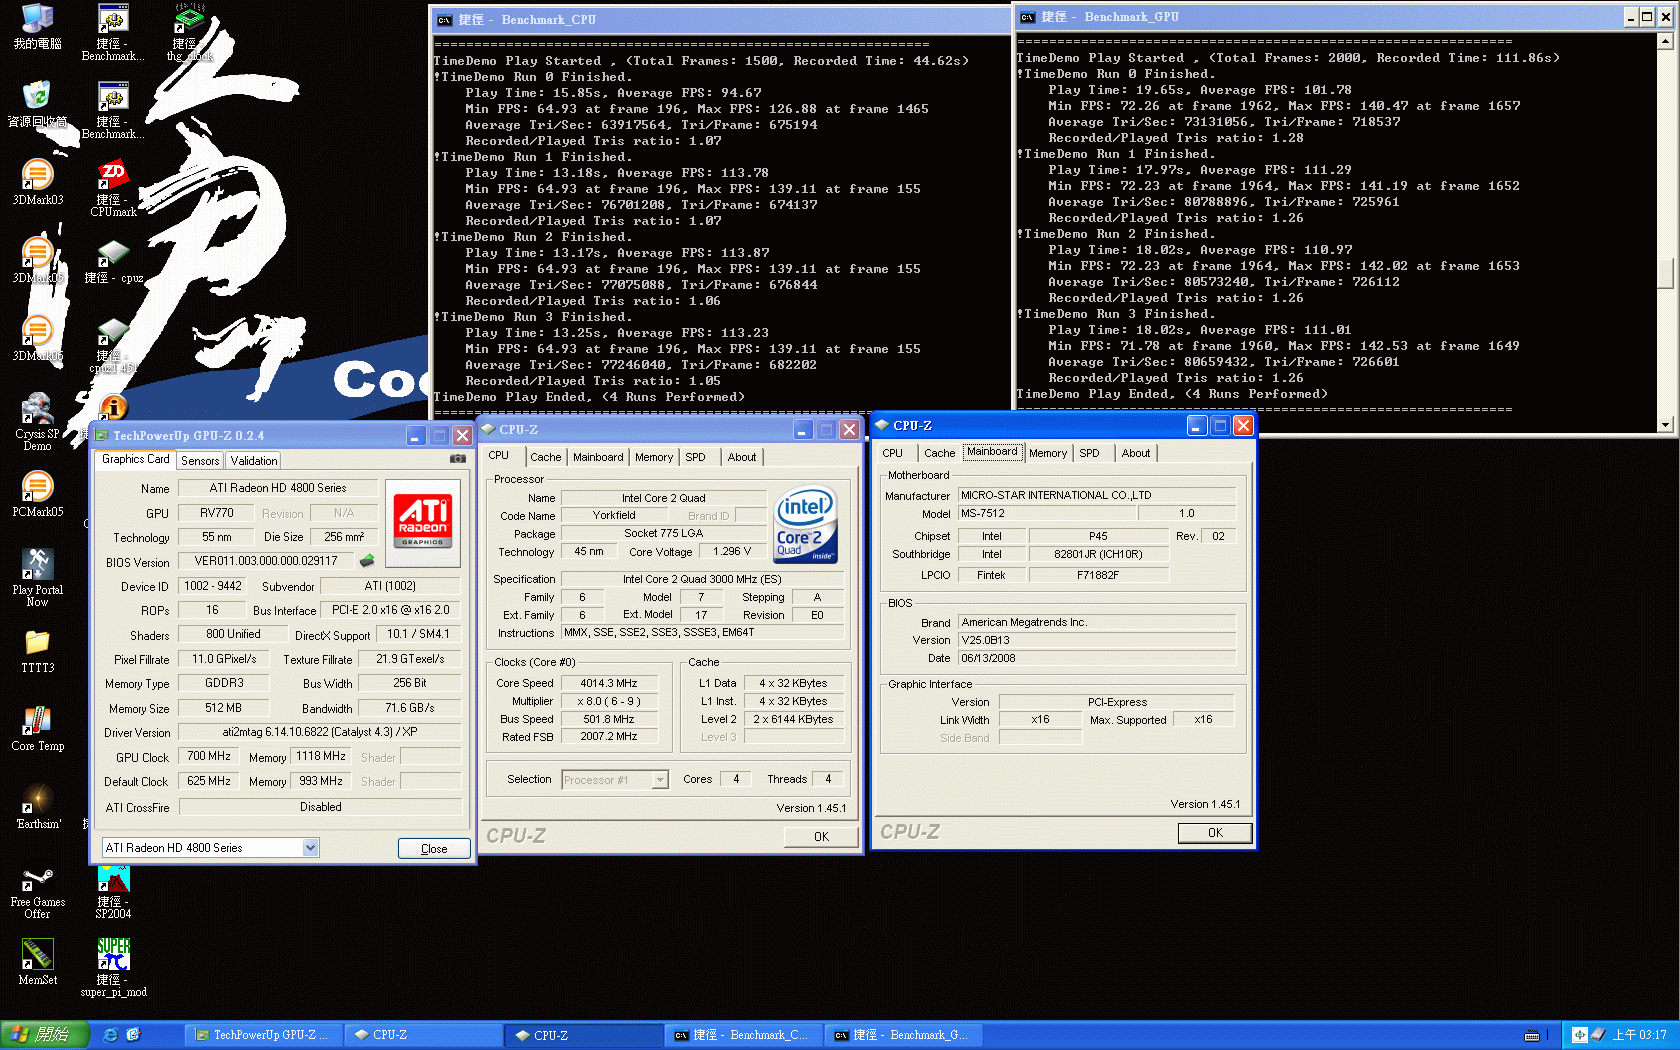1680x1050 pixels.
Task: Open the 3DMark06 desktop shortcut
Action: pos(37,338)
